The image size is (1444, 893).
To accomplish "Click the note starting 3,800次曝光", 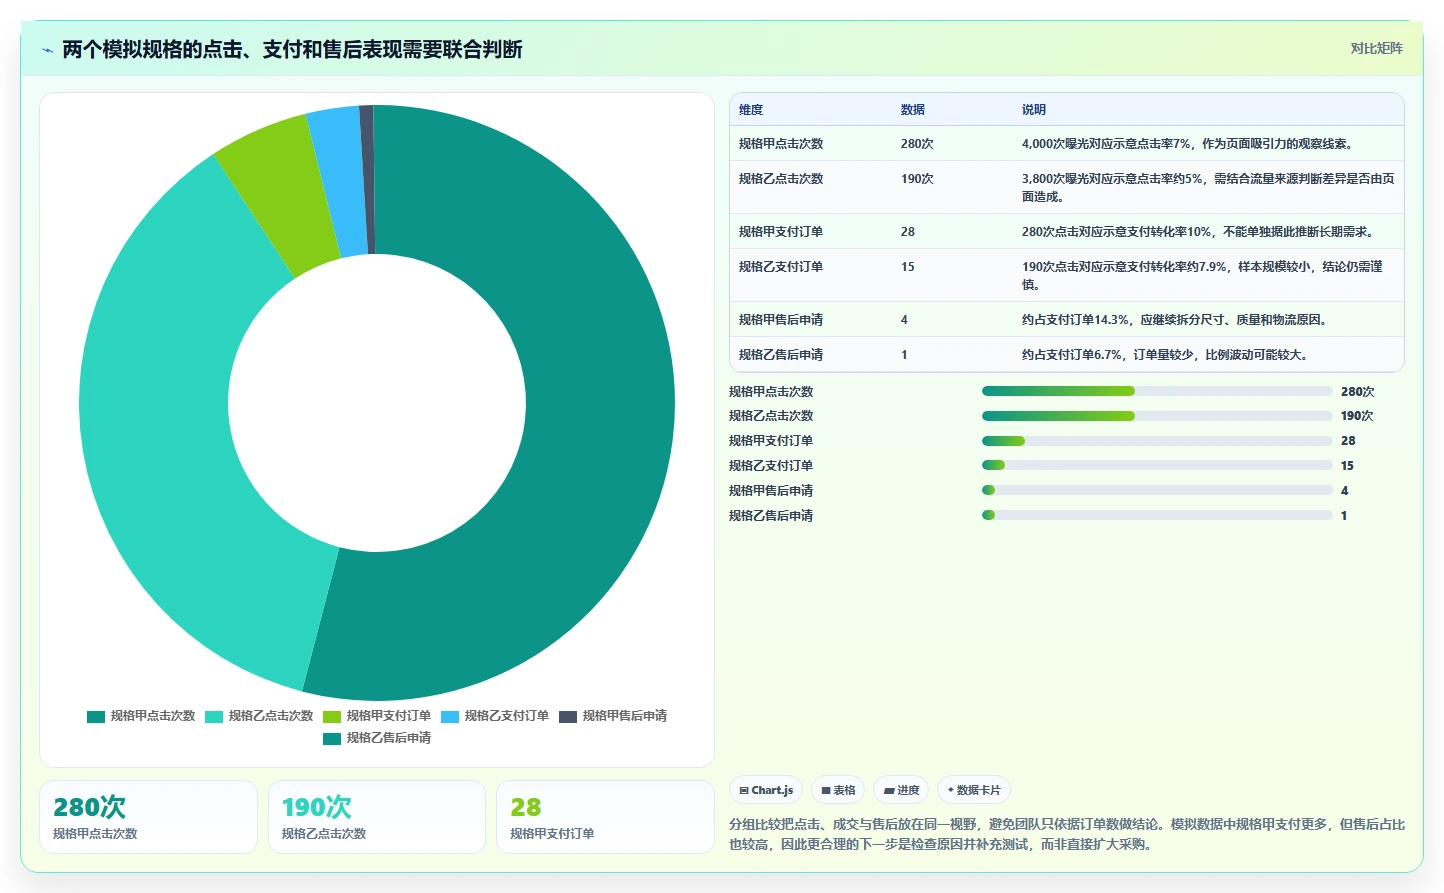I will coord(1208,188).
